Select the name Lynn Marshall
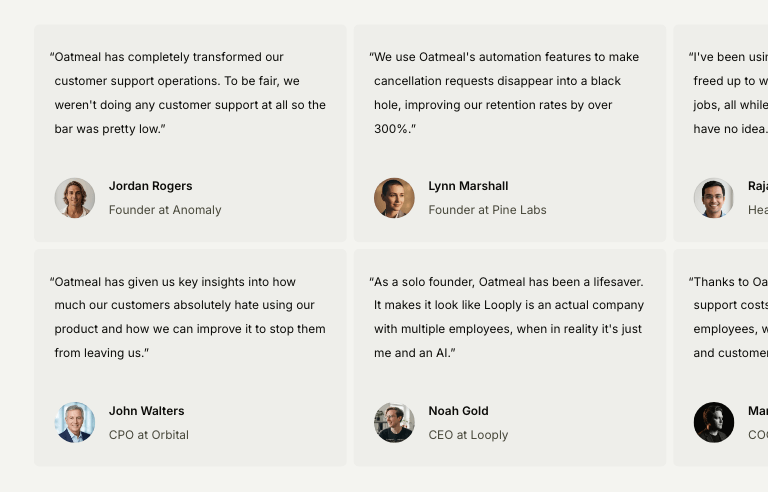 pos(468,186)
